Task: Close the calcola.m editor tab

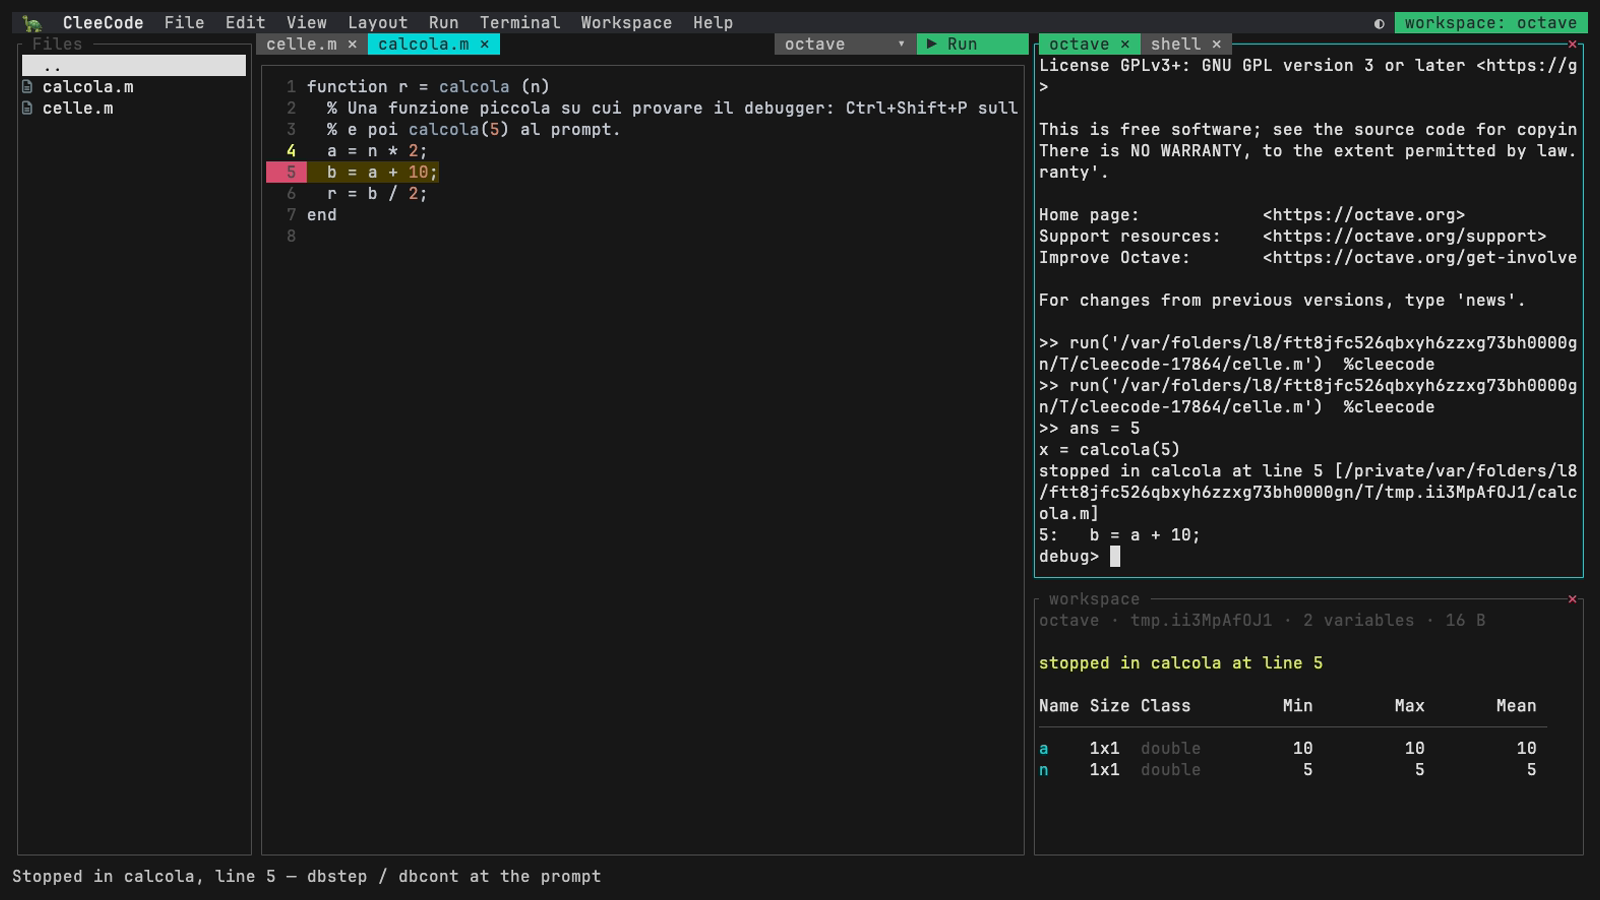Action: point(484,44)
